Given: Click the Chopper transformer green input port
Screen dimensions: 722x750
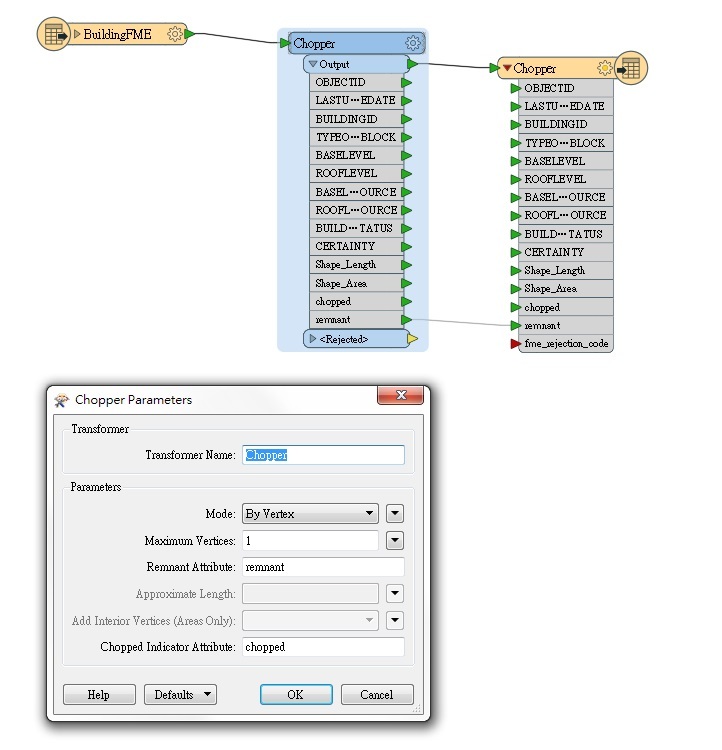Looking at the screenshot, I should [285, 43].
